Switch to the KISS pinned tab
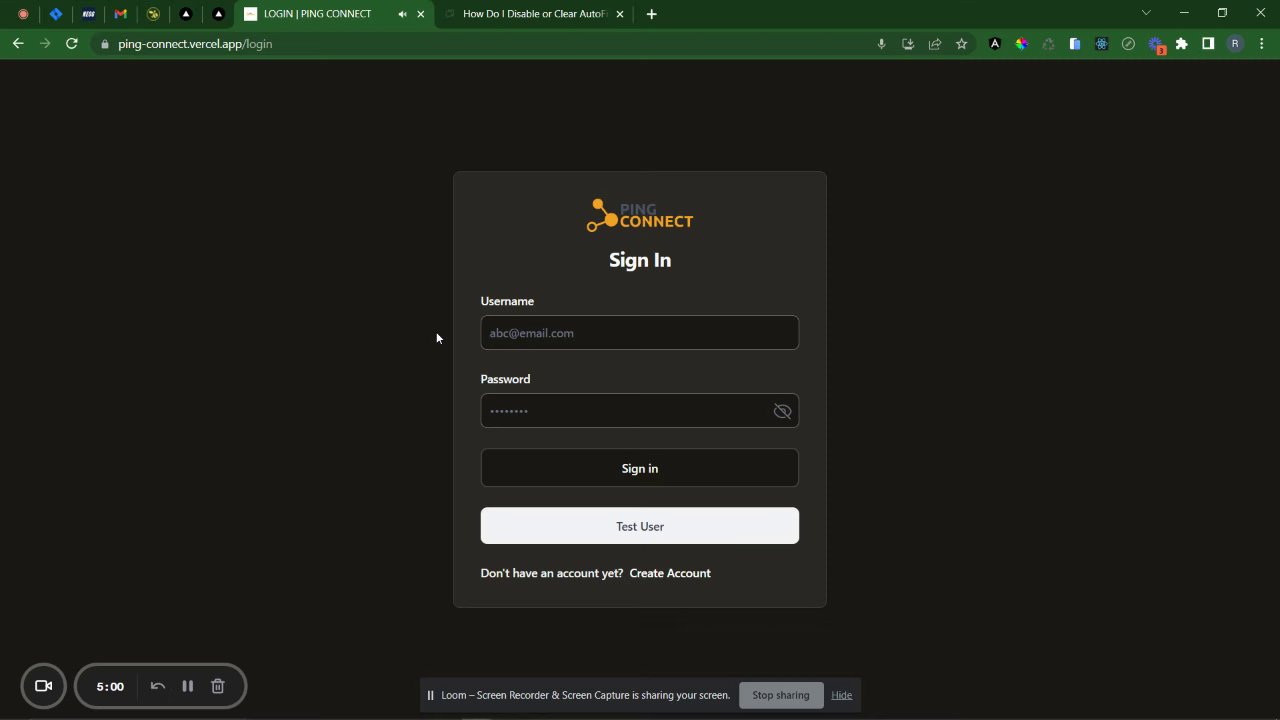The image size is (1280, 720). (x=88, y=14)
